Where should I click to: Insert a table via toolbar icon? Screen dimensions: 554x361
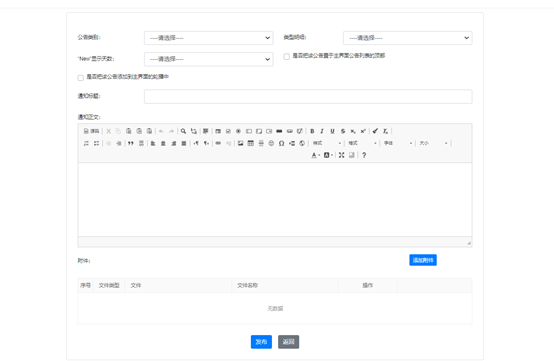pos(251,143)
